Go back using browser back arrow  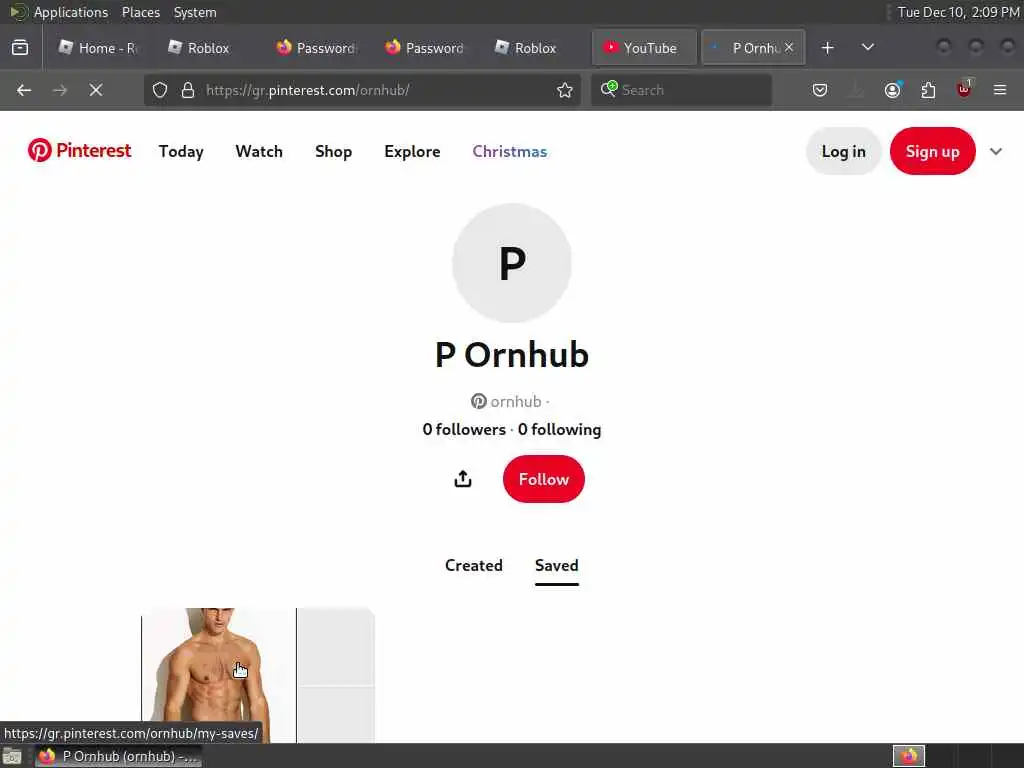pos(24,90)
